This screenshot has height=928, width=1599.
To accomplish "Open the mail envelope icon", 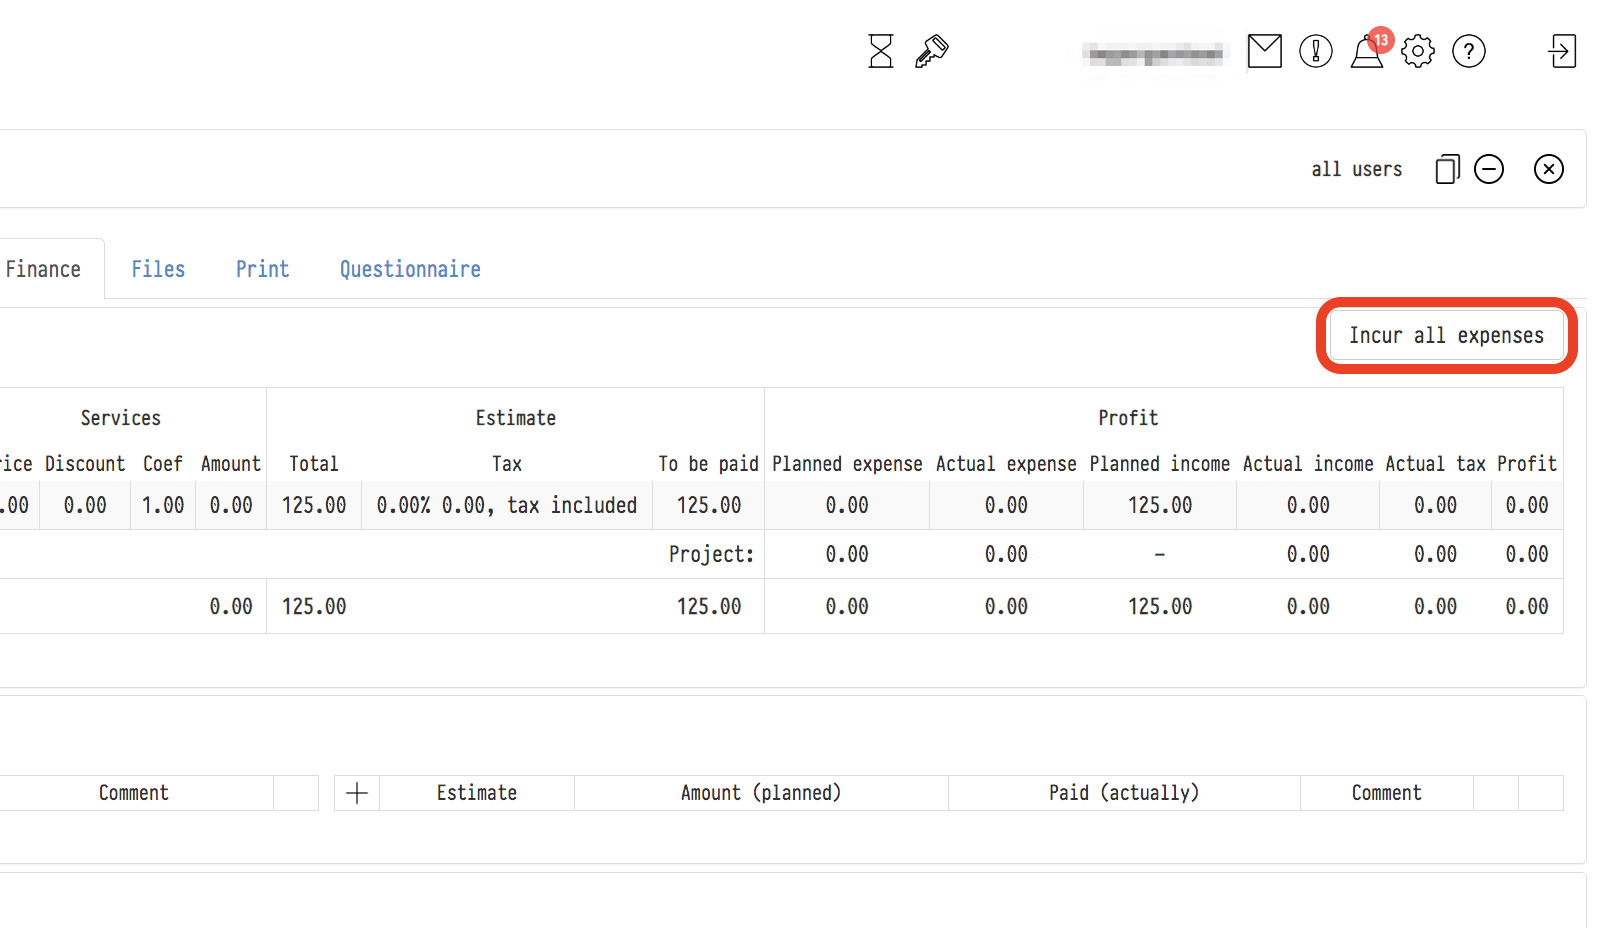I will pos(1264,51).
